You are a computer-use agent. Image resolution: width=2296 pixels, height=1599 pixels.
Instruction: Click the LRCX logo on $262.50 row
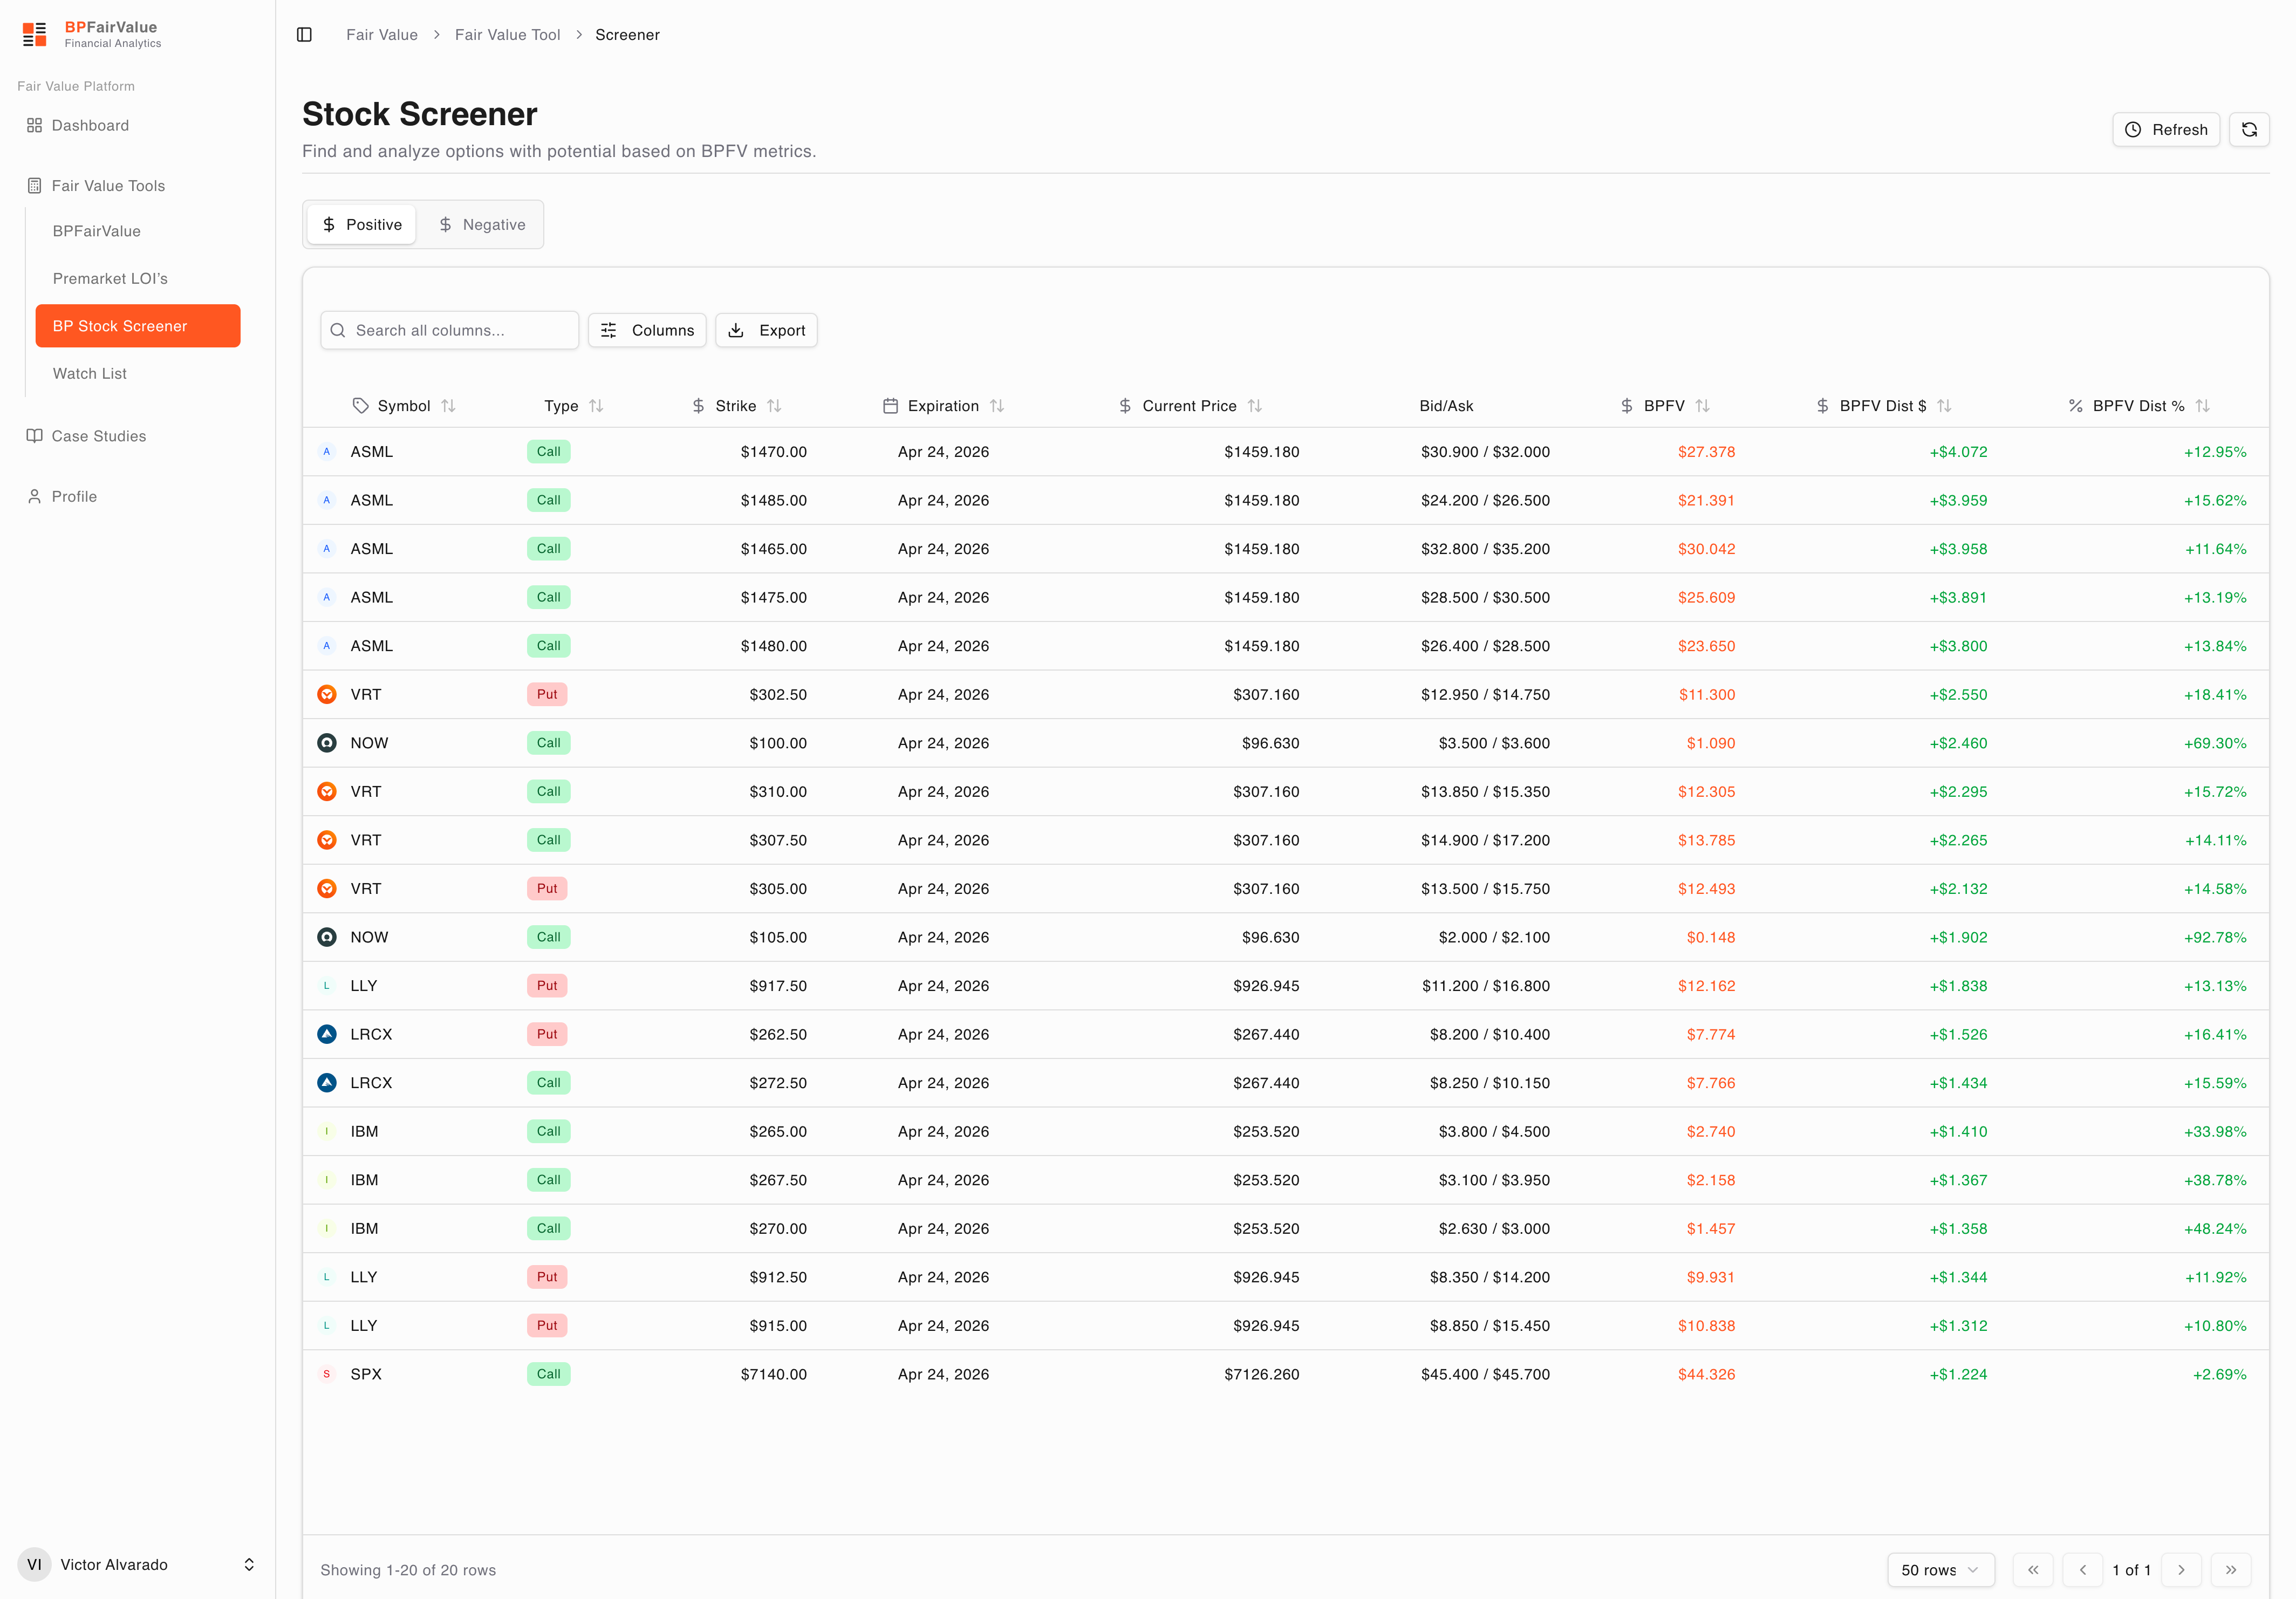click(327, 1034)
